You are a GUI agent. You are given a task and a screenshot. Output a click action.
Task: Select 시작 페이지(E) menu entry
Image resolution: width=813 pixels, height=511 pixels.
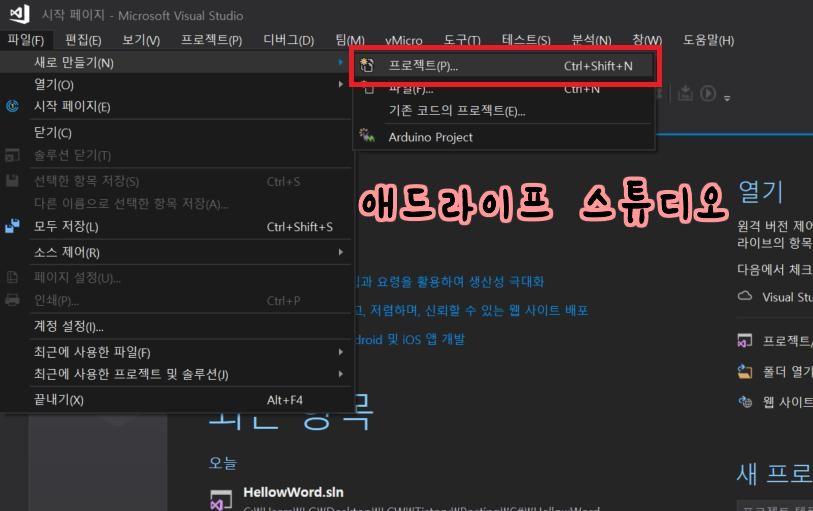[176, 106]
